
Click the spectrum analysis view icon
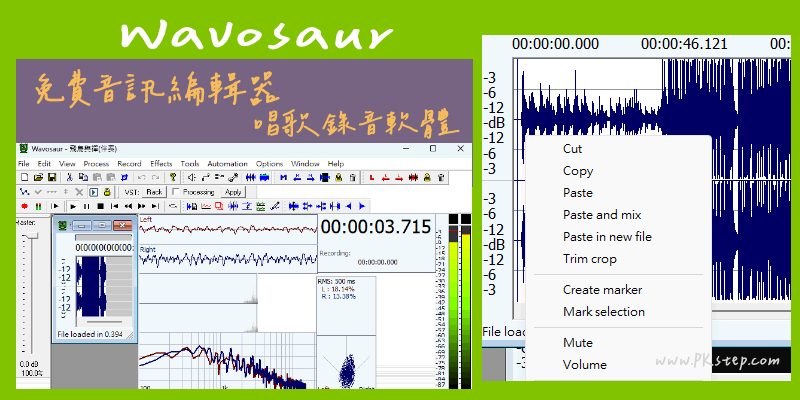pos(207,206)
